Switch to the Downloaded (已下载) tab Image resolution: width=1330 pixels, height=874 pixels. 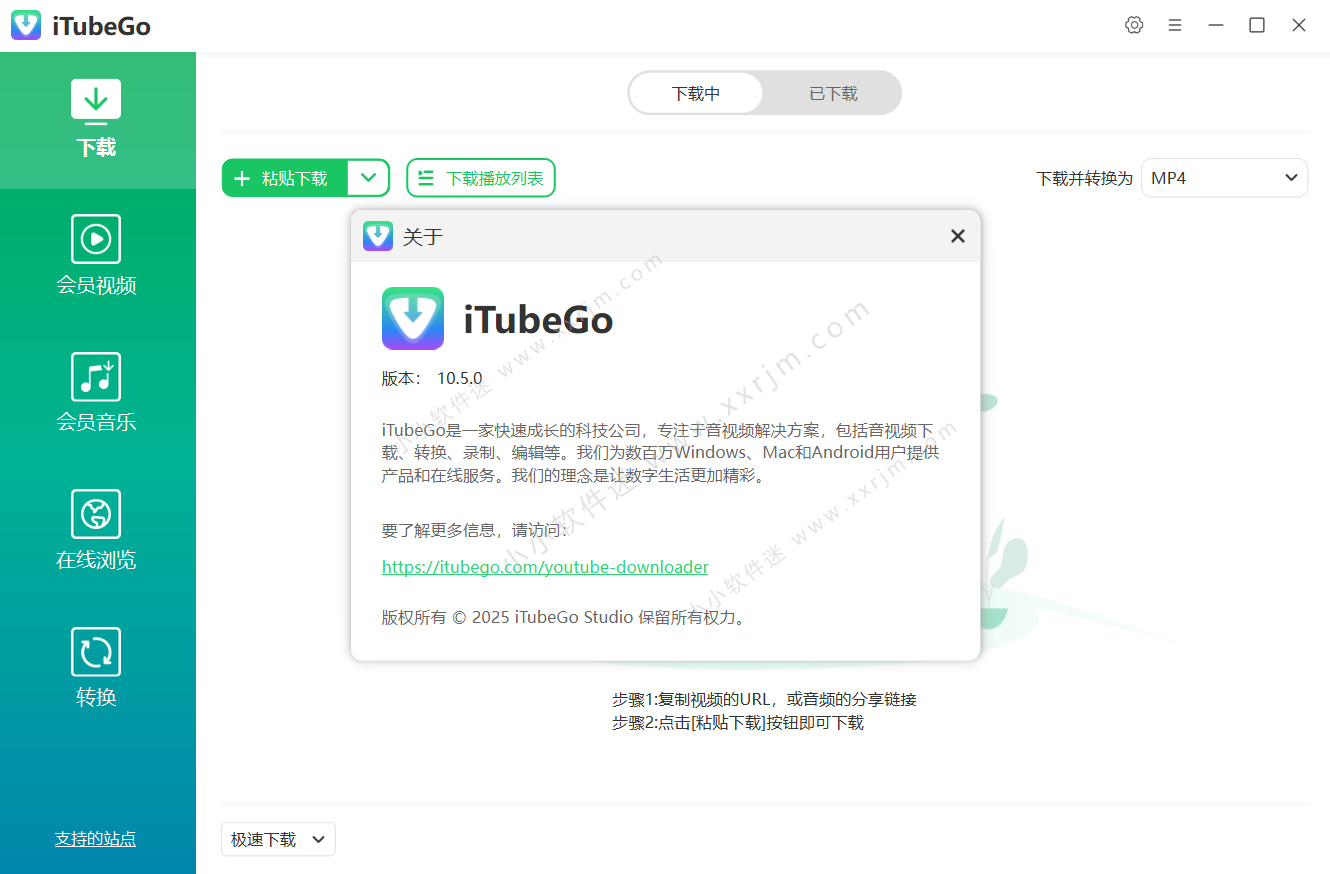coord(833,94)
